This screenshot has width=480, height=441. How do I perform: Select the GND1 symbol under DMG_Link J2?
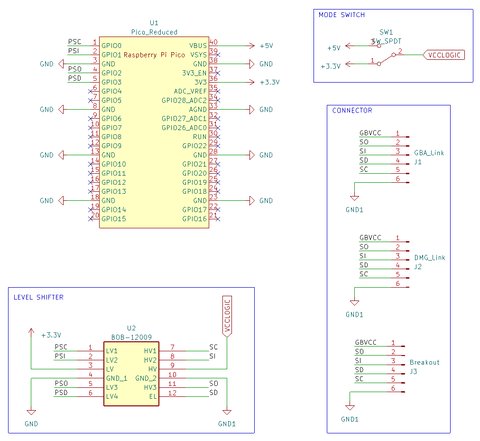pyautogui.click(x=354, y=309)
